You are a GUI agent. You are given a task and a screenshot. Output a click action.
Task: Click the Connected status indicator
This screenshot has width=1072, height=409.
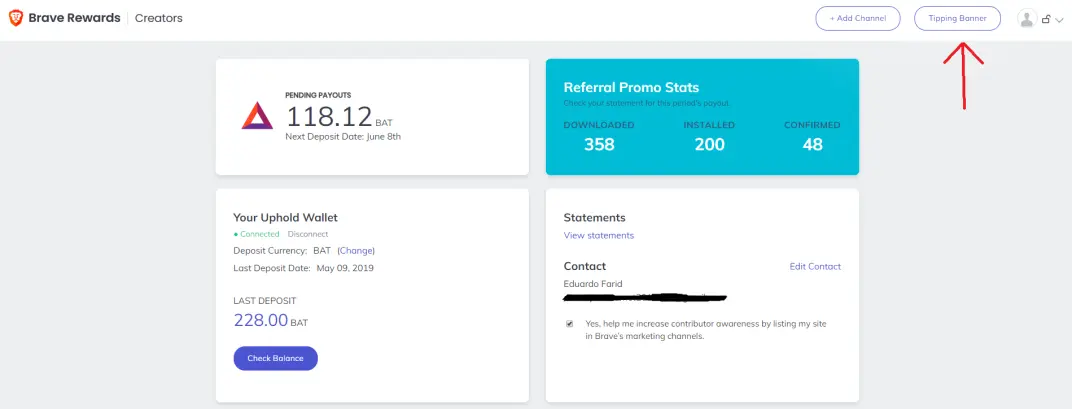click(x=257, y=234)
